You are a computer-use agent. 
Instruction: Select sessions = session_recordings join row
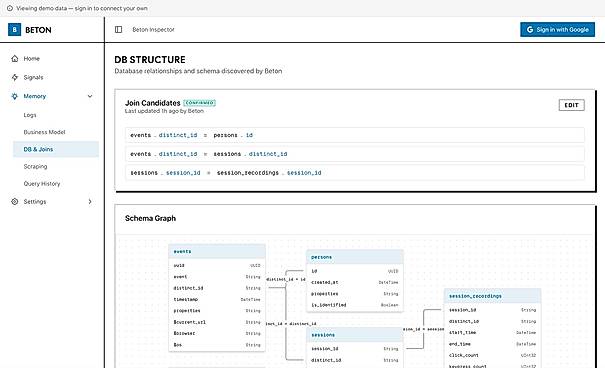click(x=355, y=173)
